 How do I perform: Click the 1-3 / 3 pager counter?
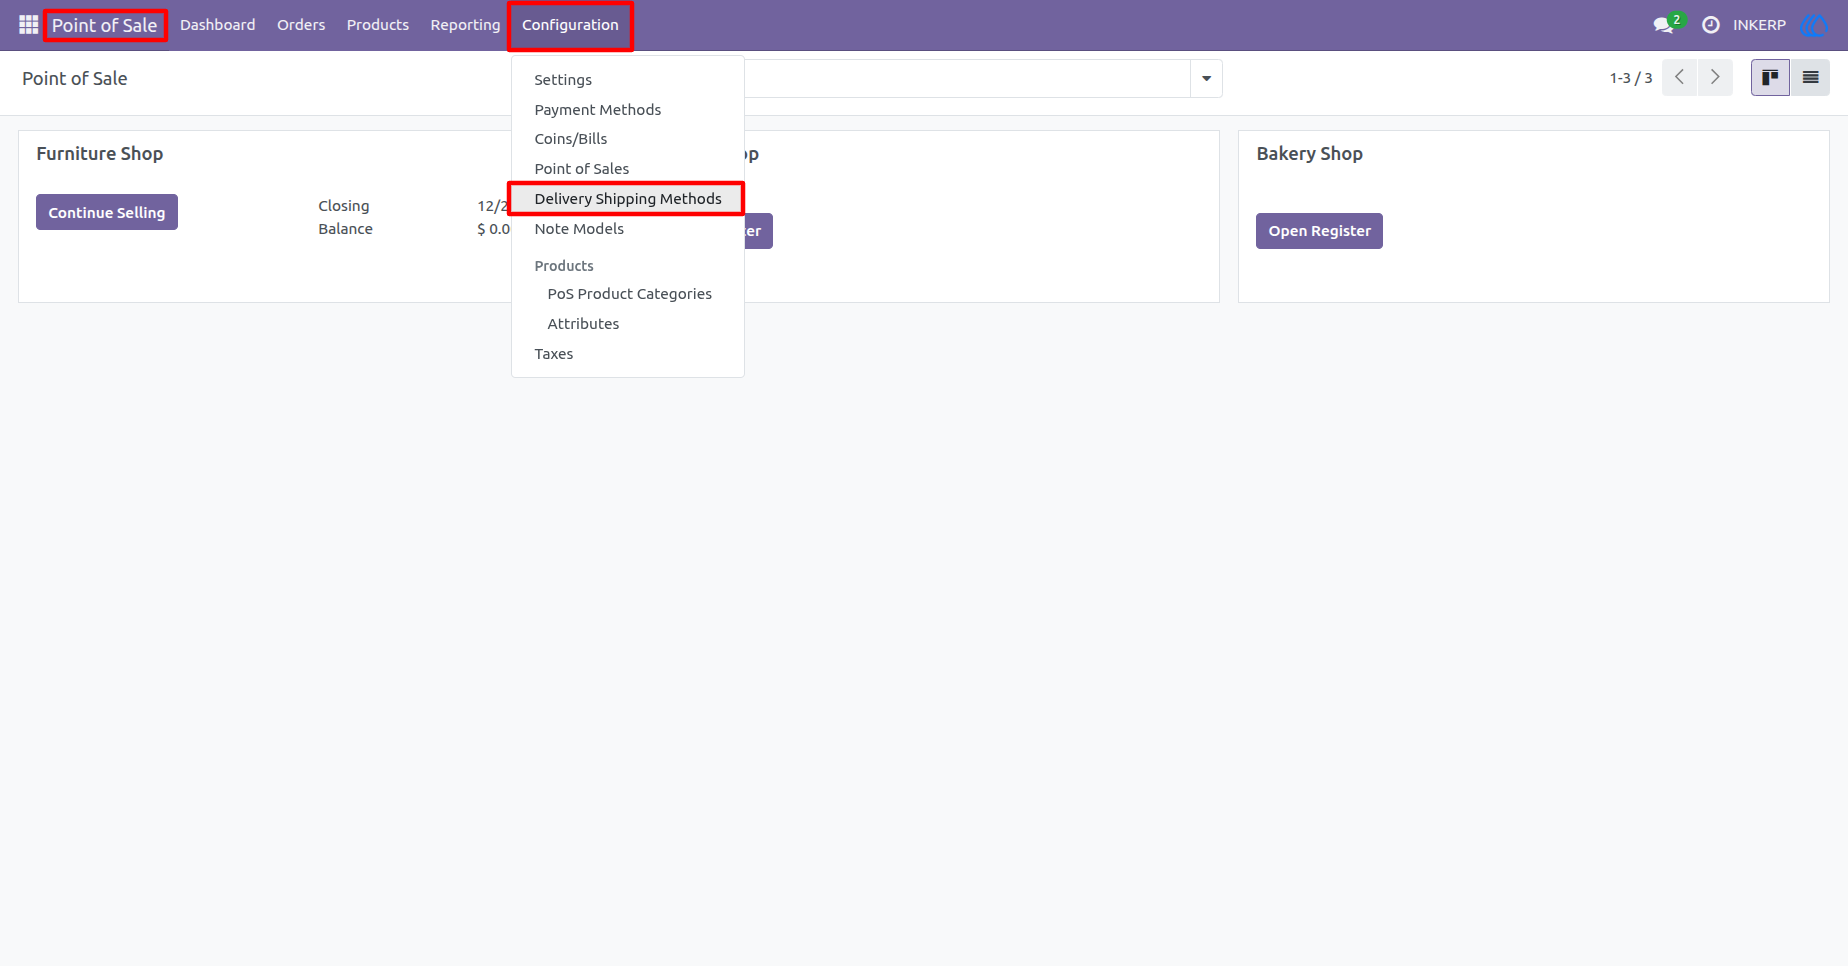point(1631,78)
